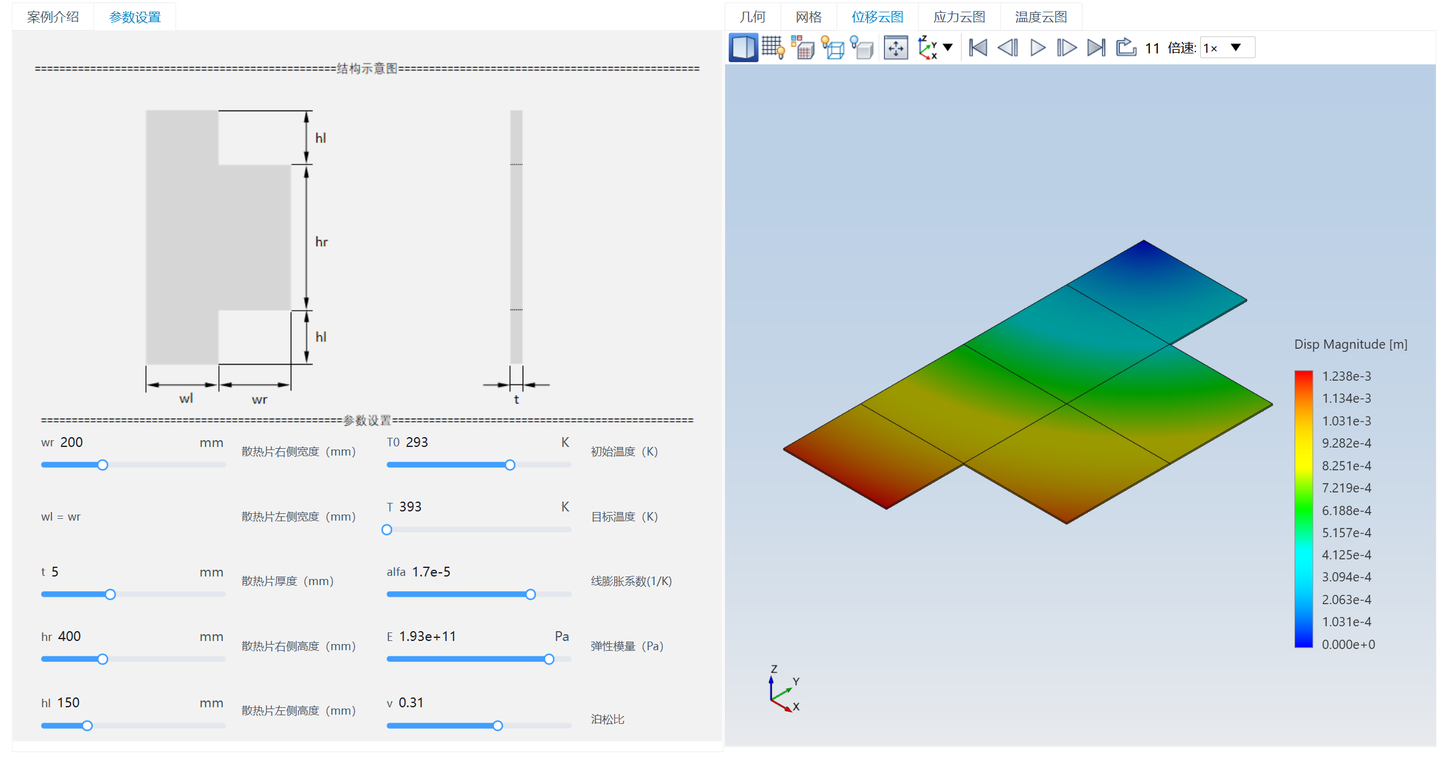Image resolution: width=1440 pixels, height=757 pixels.
Task: Toggle animation loop icon
Action: coord(1126,47)
